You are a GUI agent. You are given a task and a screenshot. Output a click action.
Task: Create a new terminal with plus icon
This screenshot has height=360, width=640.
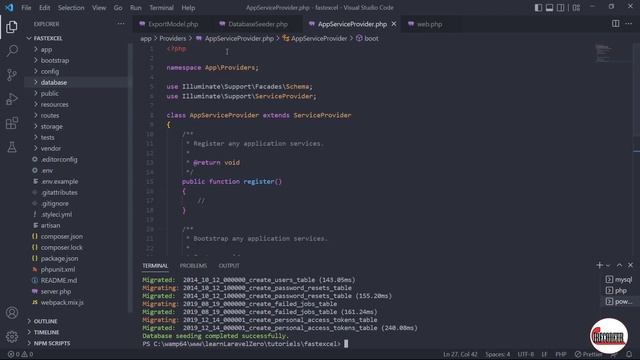tap(599, 265)
